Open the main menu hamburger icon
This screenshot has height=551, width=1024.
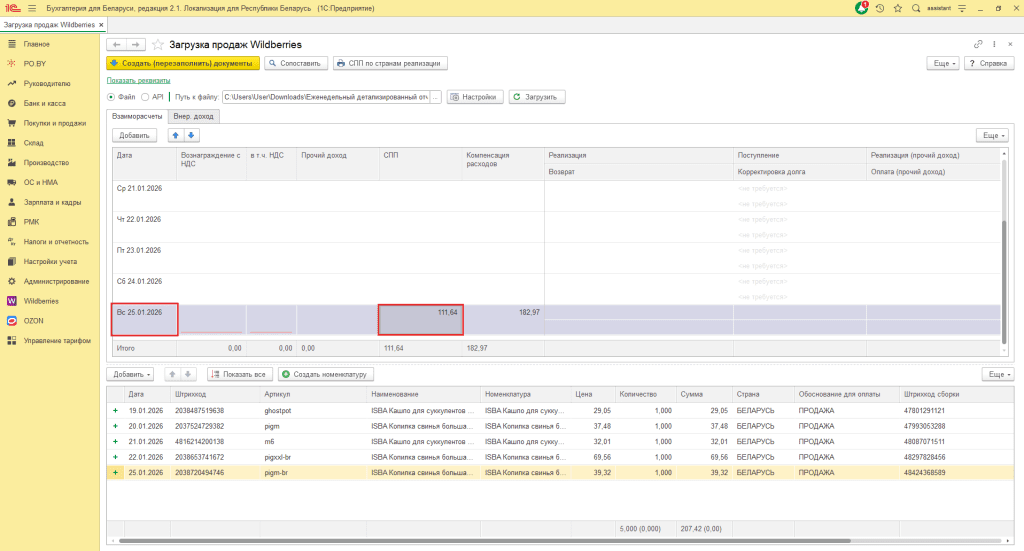pyautogui.click(x=31, y=8)
